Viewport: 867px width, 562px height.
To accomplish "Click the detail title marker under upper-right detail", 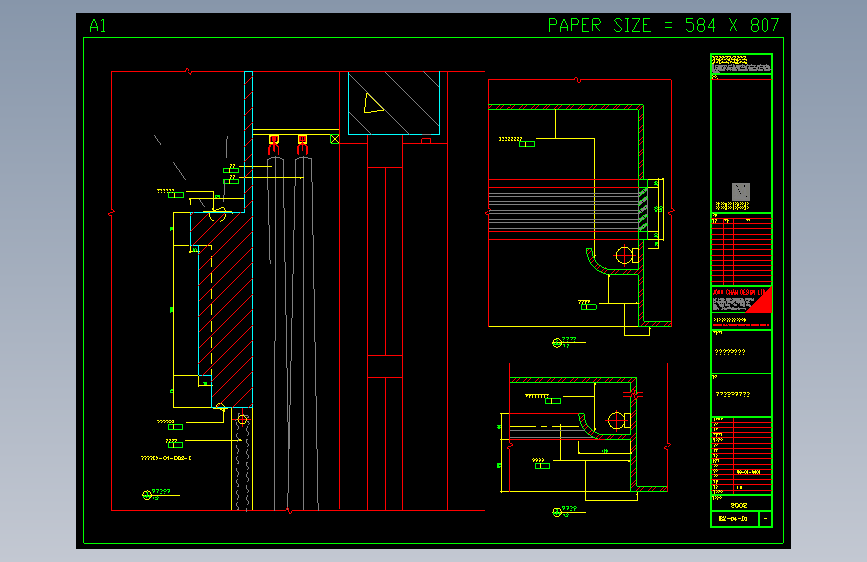I will (x=568, y=342).
